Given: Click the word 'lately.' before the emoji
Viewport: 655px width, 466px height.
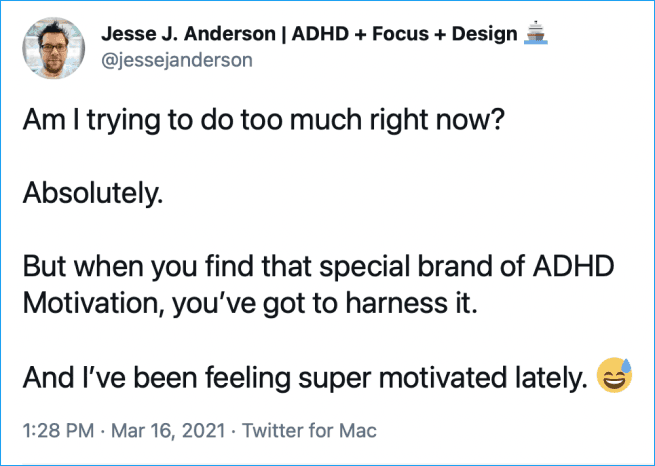Looking at the screenshot, I should coord(545,377).
